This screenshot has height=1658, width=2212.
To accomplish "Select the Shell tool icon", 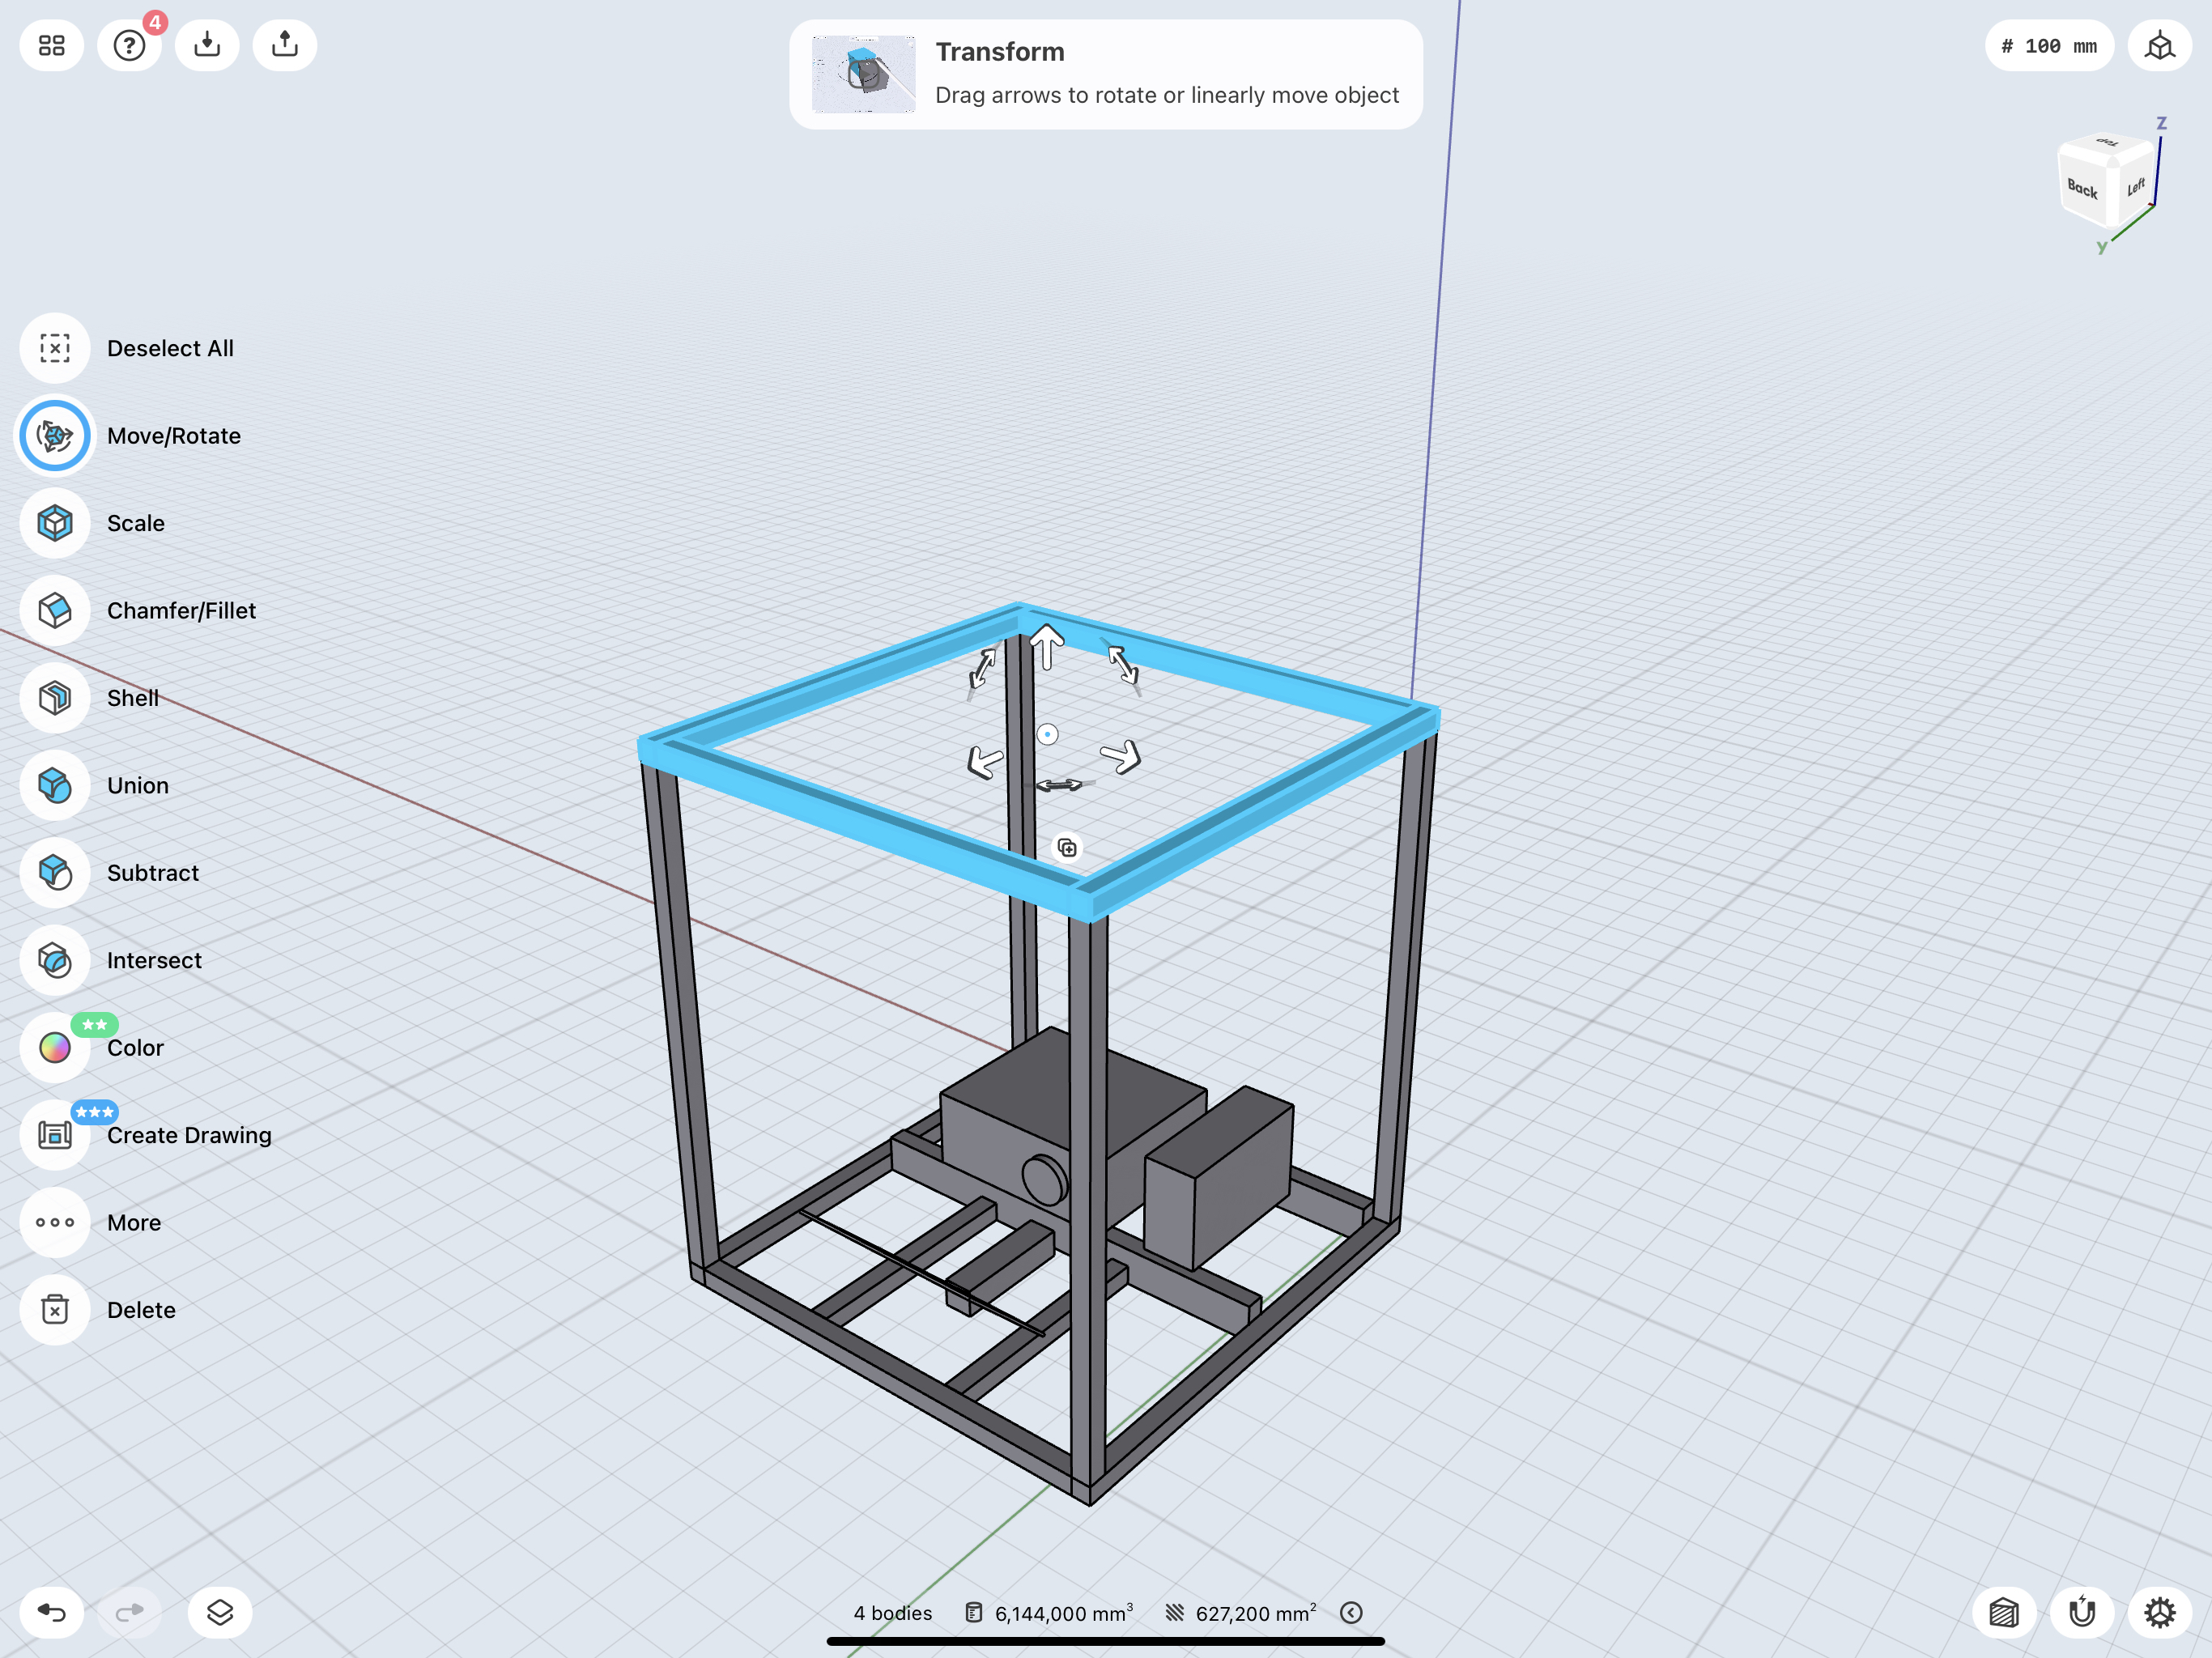I will point(55,698).
